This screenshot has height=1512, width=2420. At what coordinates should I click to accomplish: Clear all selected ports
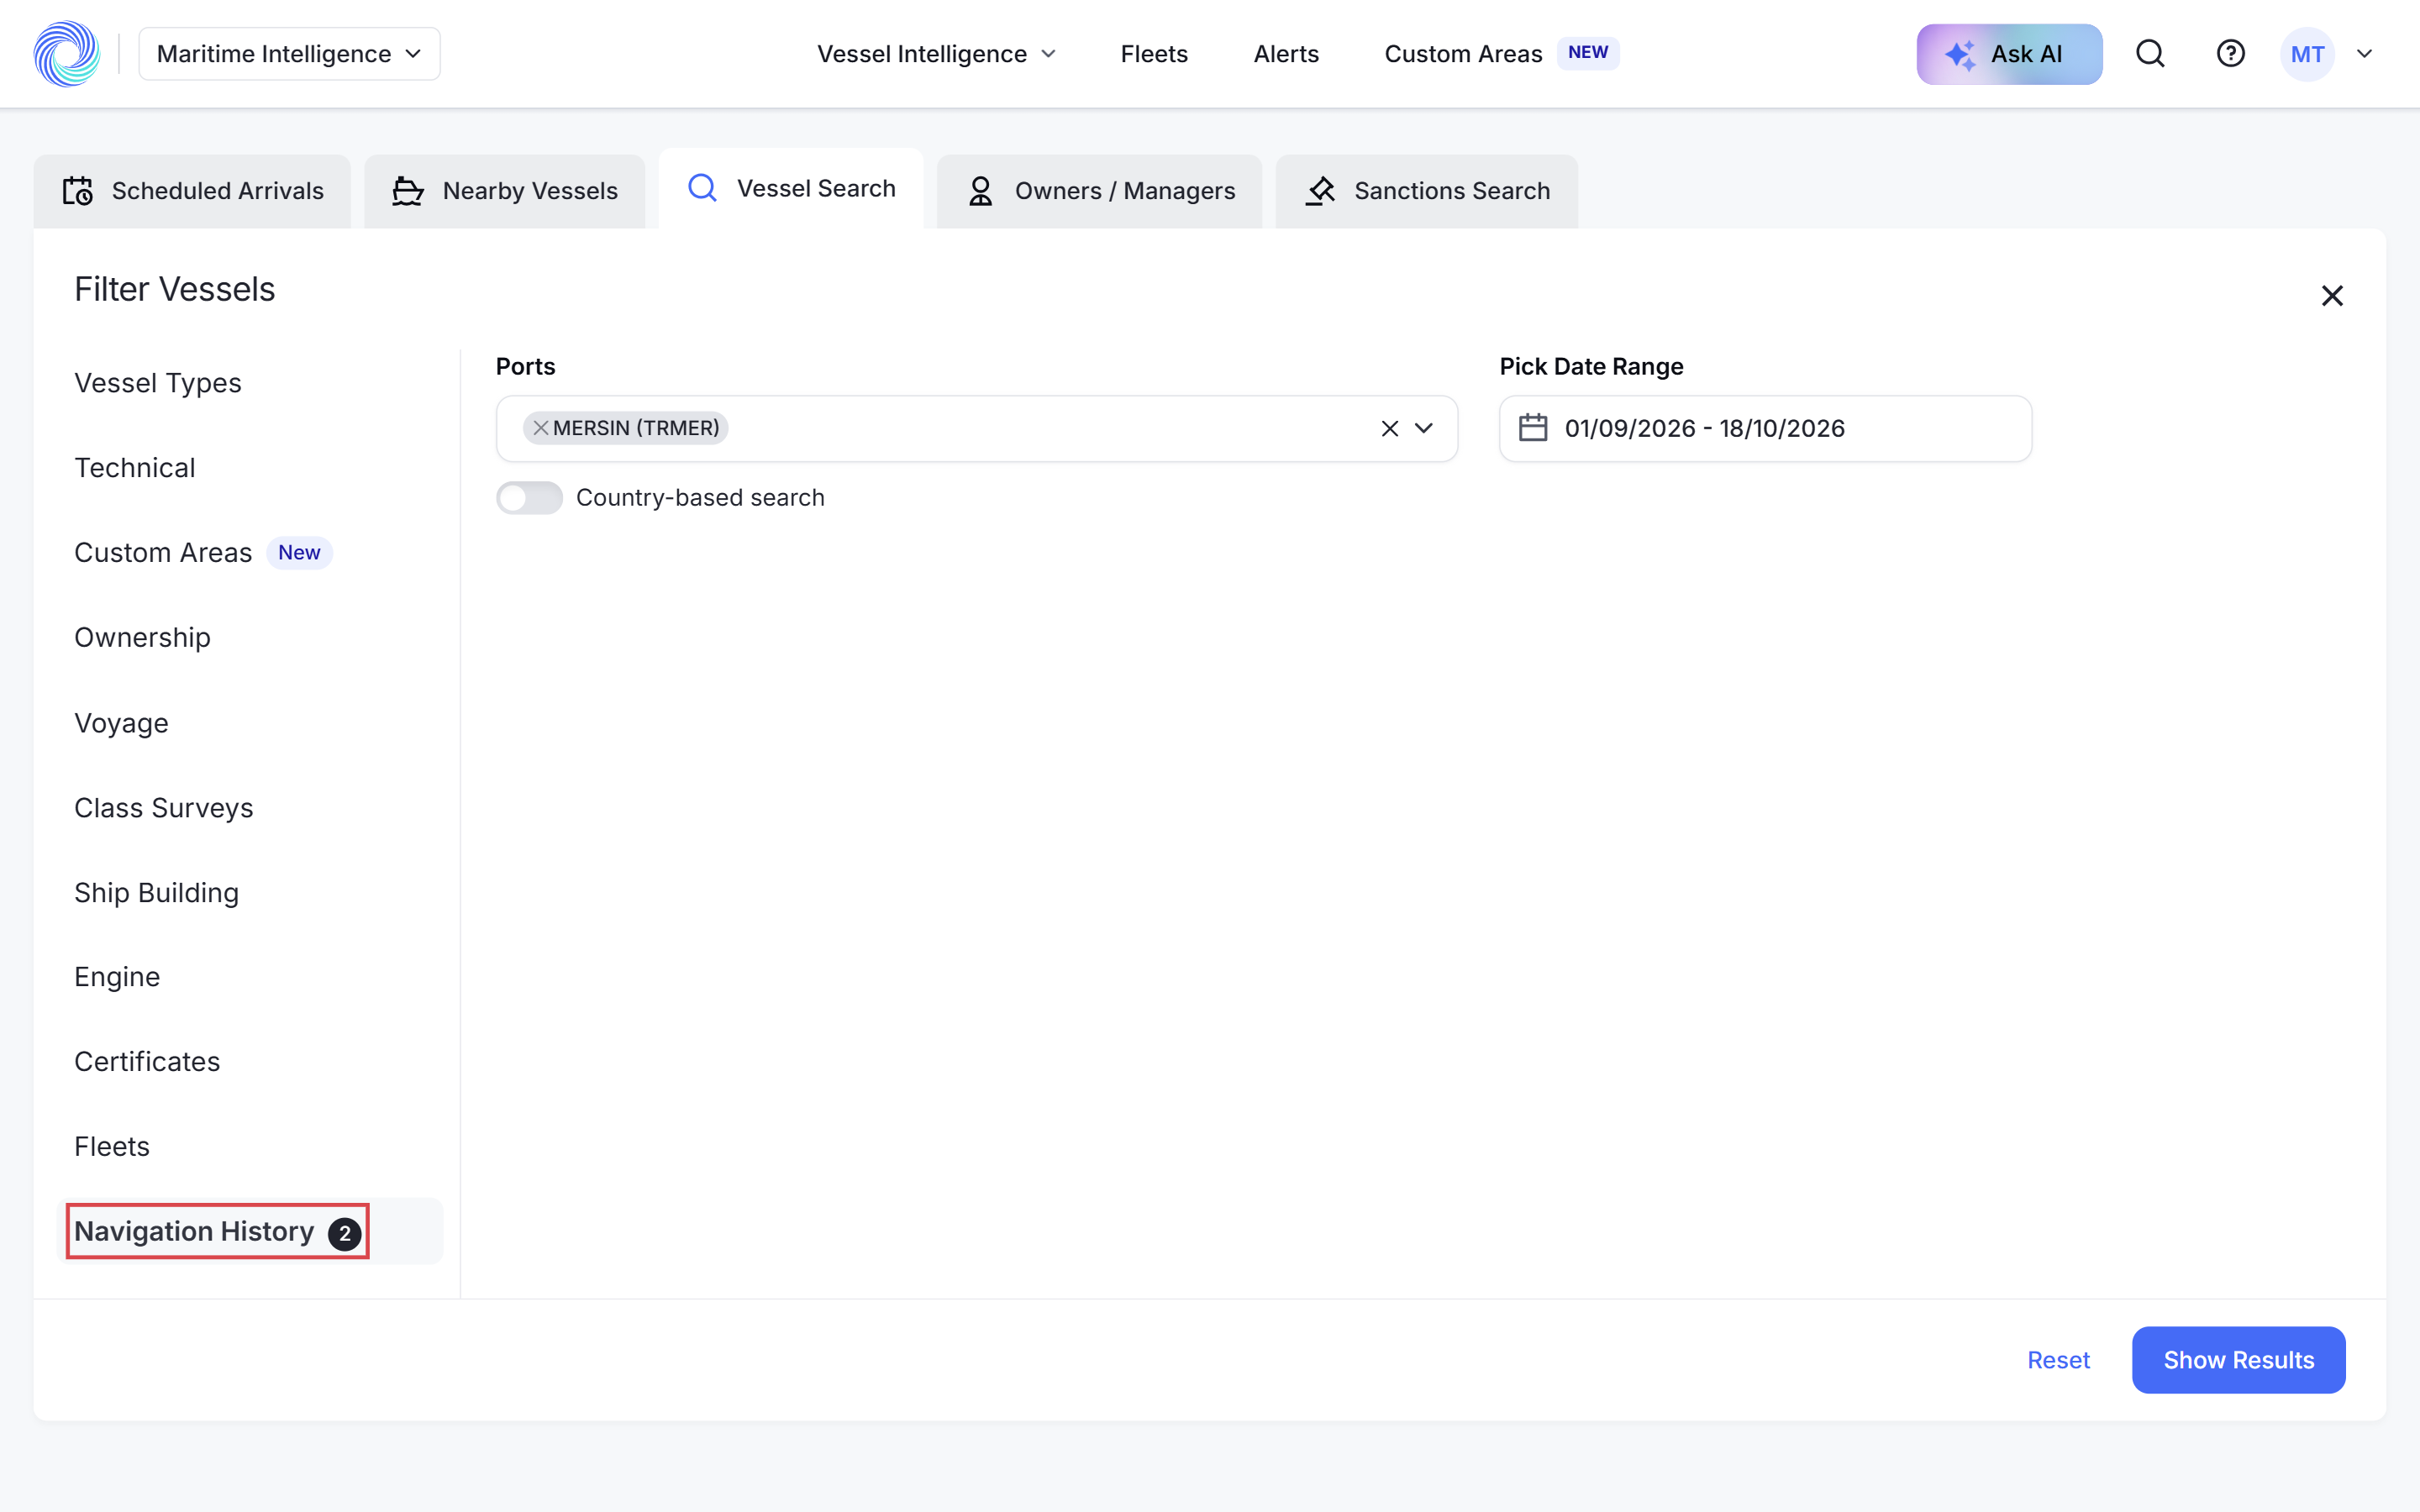click(1389, 429)
